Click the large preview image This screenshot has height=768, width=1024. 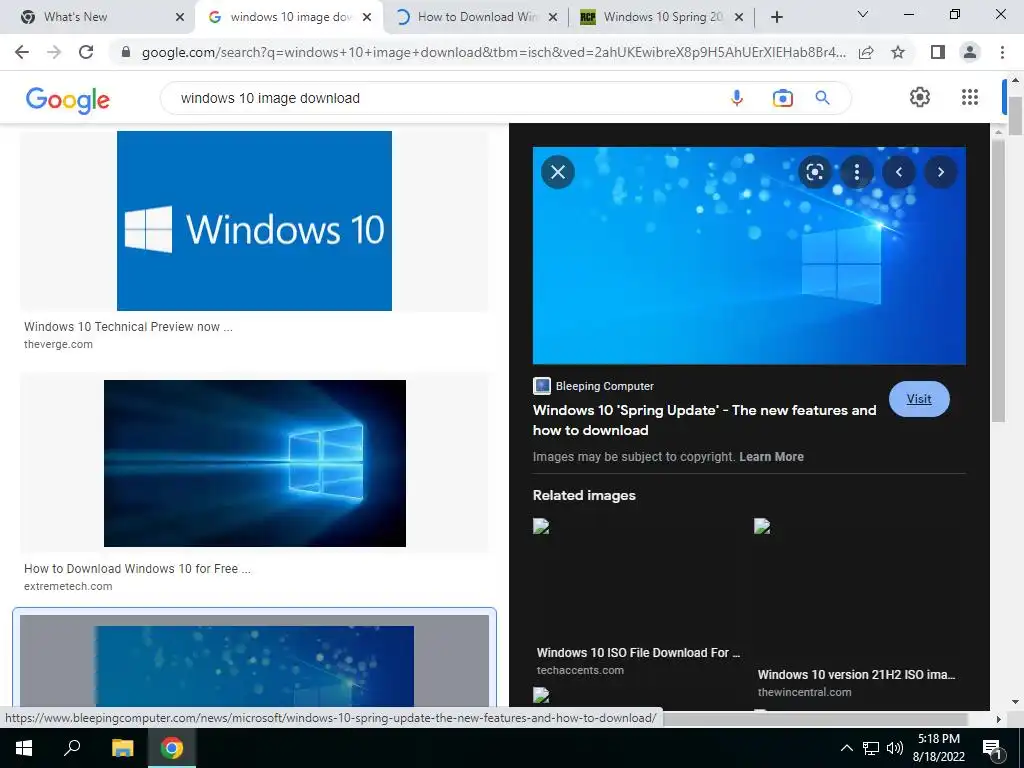point(749,255)
